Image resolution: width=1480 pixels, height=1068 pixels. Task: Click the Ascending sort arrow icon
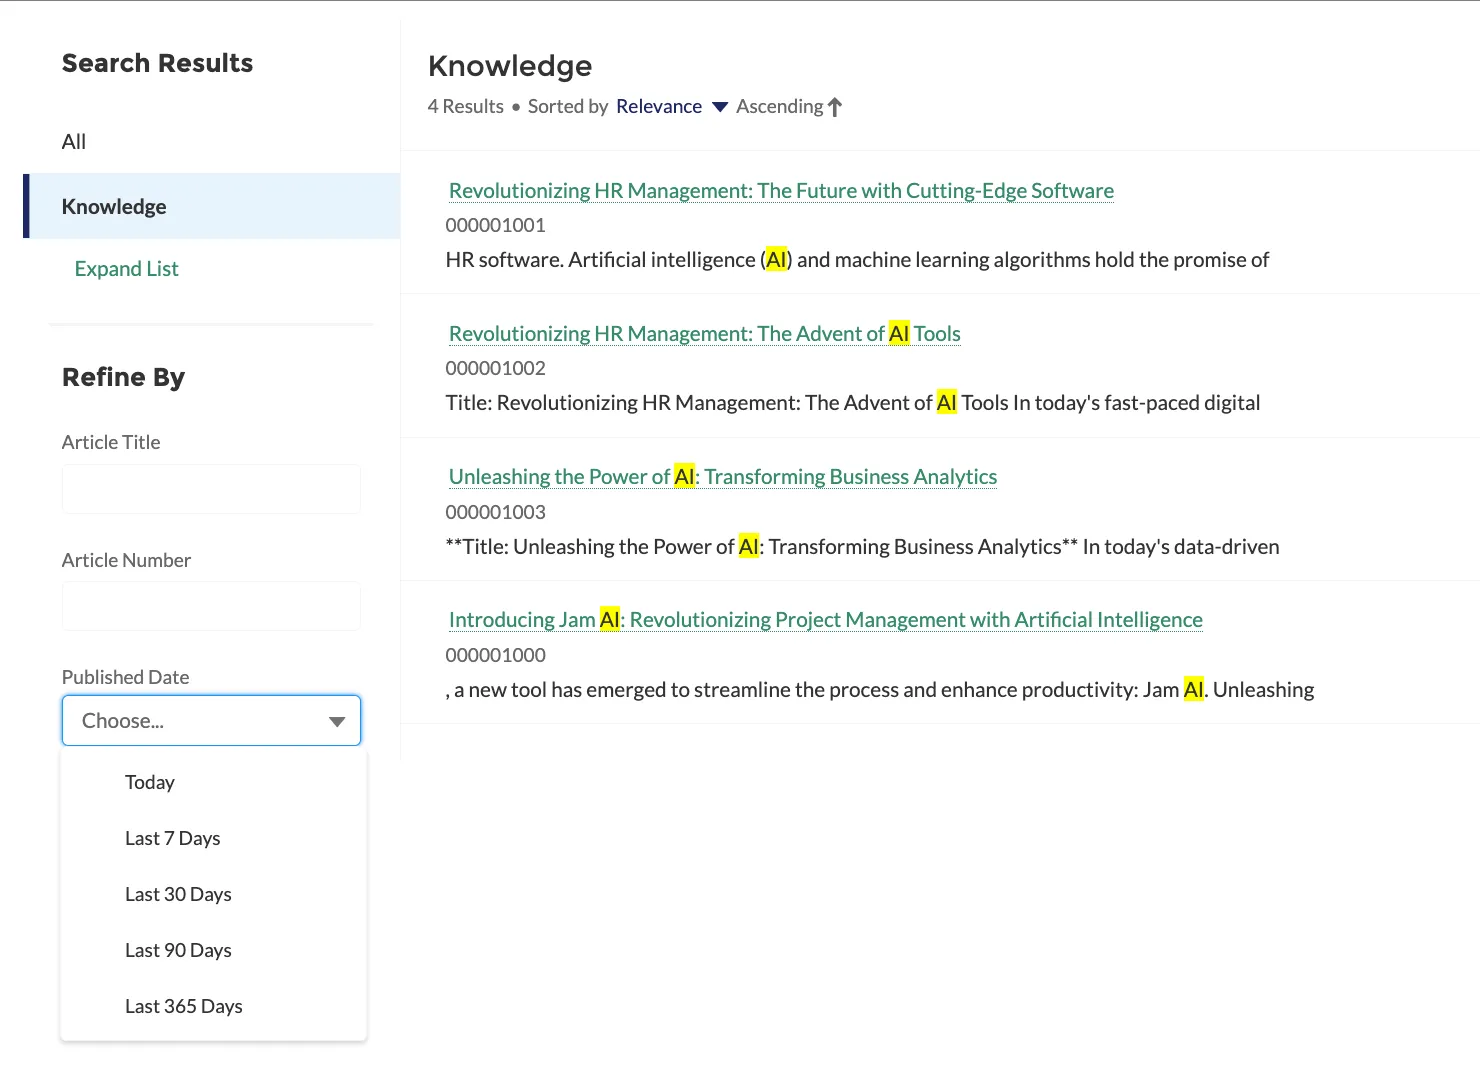(836, 106)
